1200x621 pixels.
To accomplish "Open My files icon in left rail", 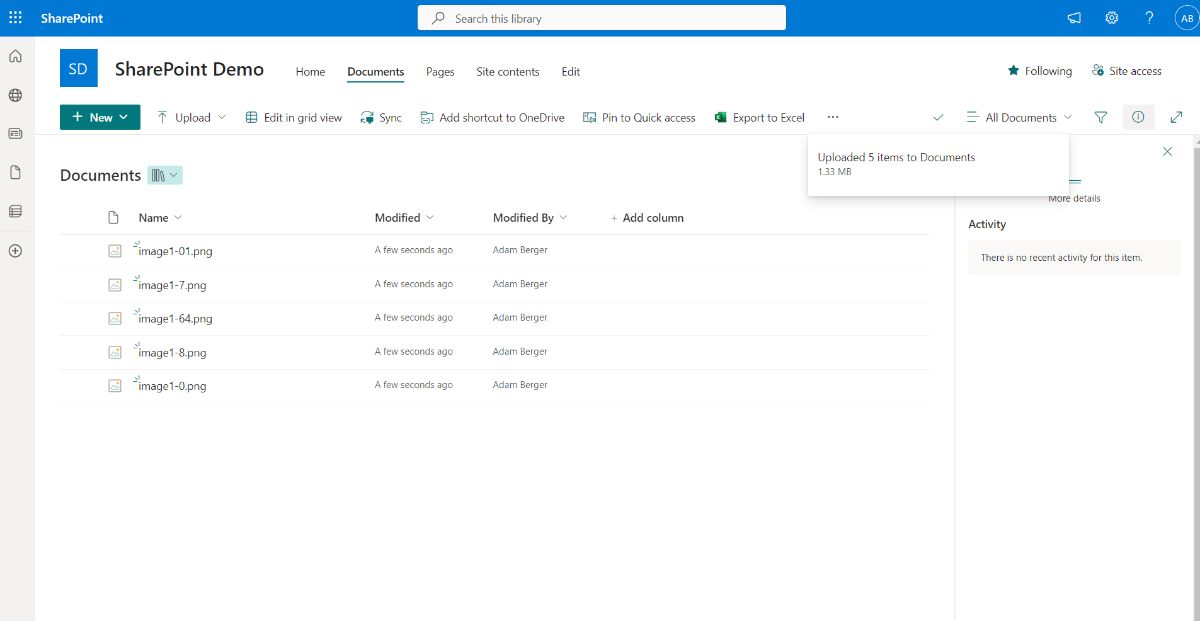I will click(x=15, y=172).
